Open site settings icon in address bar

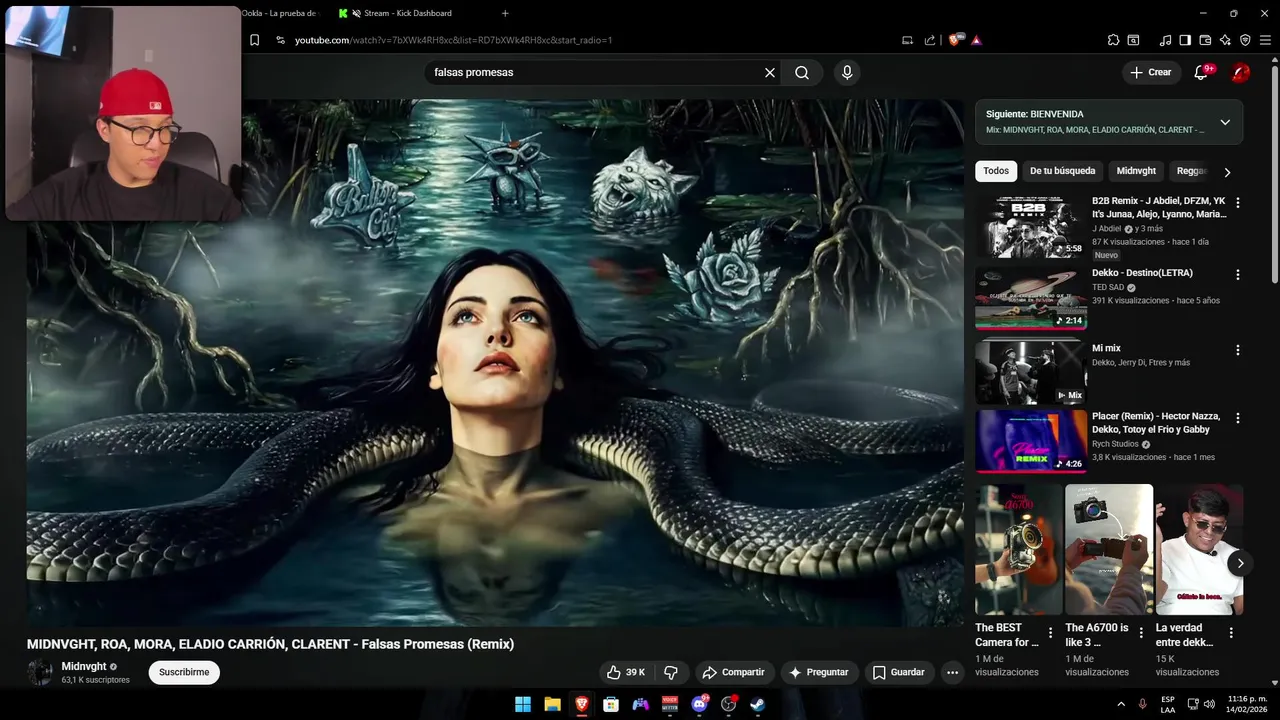(x=280, y=40)
